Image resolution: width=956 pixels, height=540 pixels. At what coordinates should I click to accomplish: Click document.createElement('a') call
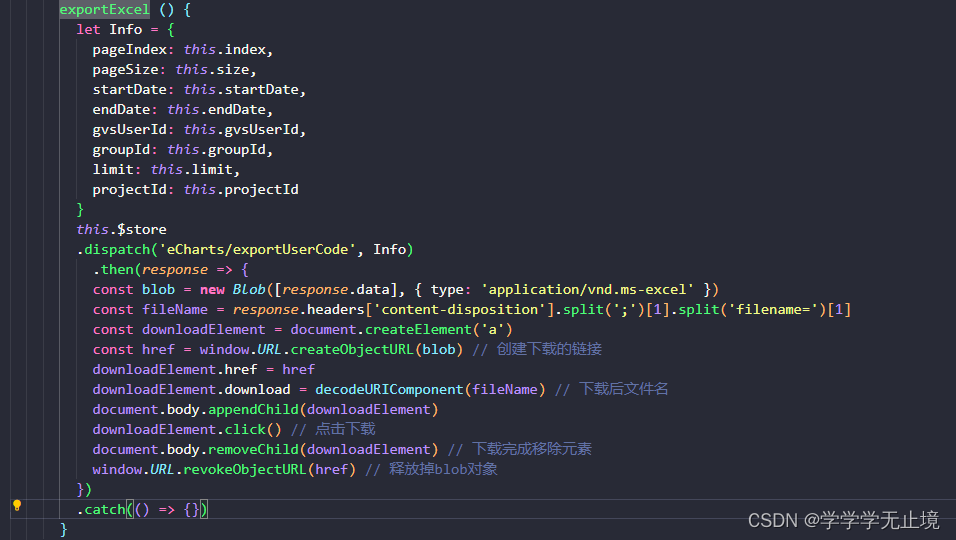click(401, 330)
